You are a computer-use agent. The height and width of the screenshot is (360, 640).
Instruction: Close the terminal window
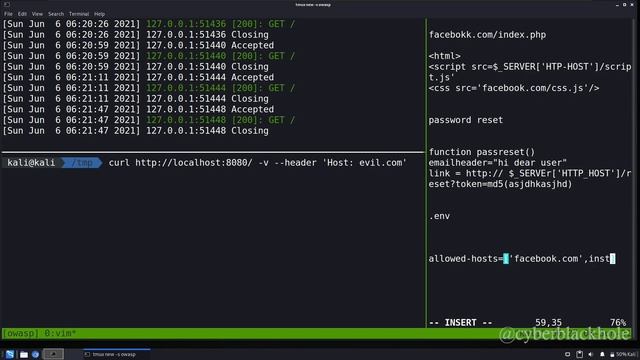click(632, 4)
